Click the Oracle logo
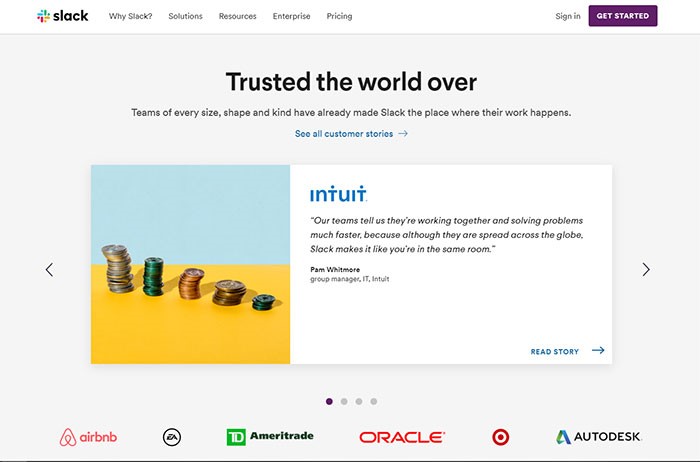The width and height of the screenshot is (700, 462). (x=402, y=437)
